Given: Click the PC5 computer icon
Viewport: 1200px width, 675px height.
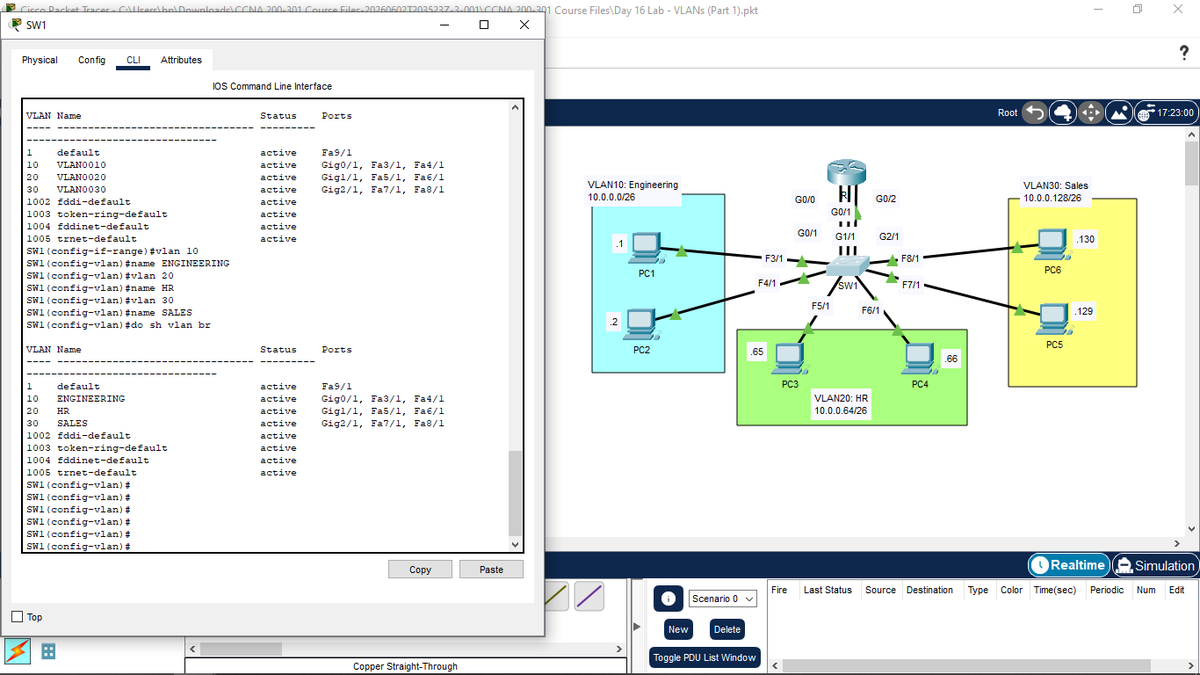Looking at the screenshot, I should [1052, 318].
